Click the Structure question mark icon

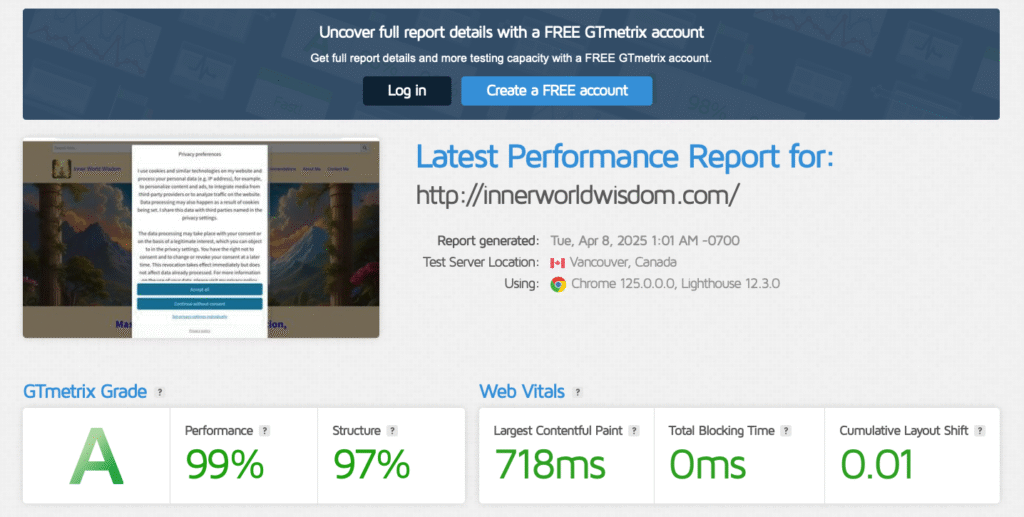392,431
